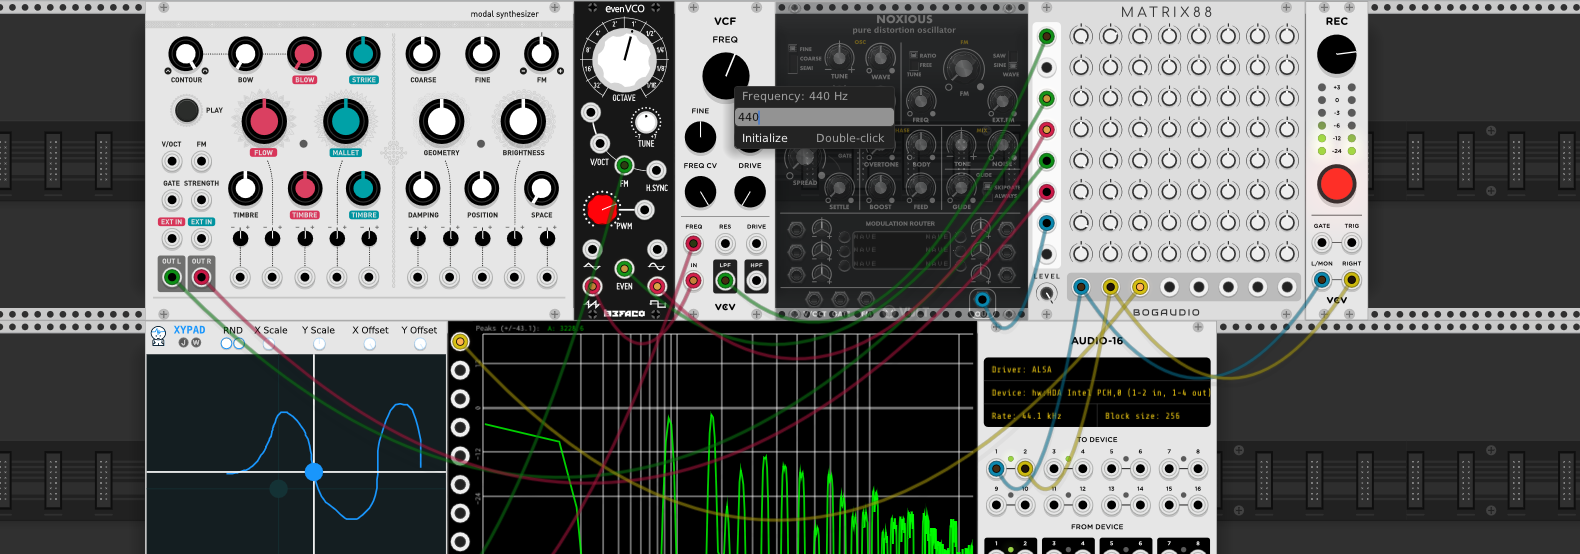Image resolution: width=1580 pixels, height=554 pixels.
Task: Click the blue XY pad position handle
Action: [x=314, y=471]
